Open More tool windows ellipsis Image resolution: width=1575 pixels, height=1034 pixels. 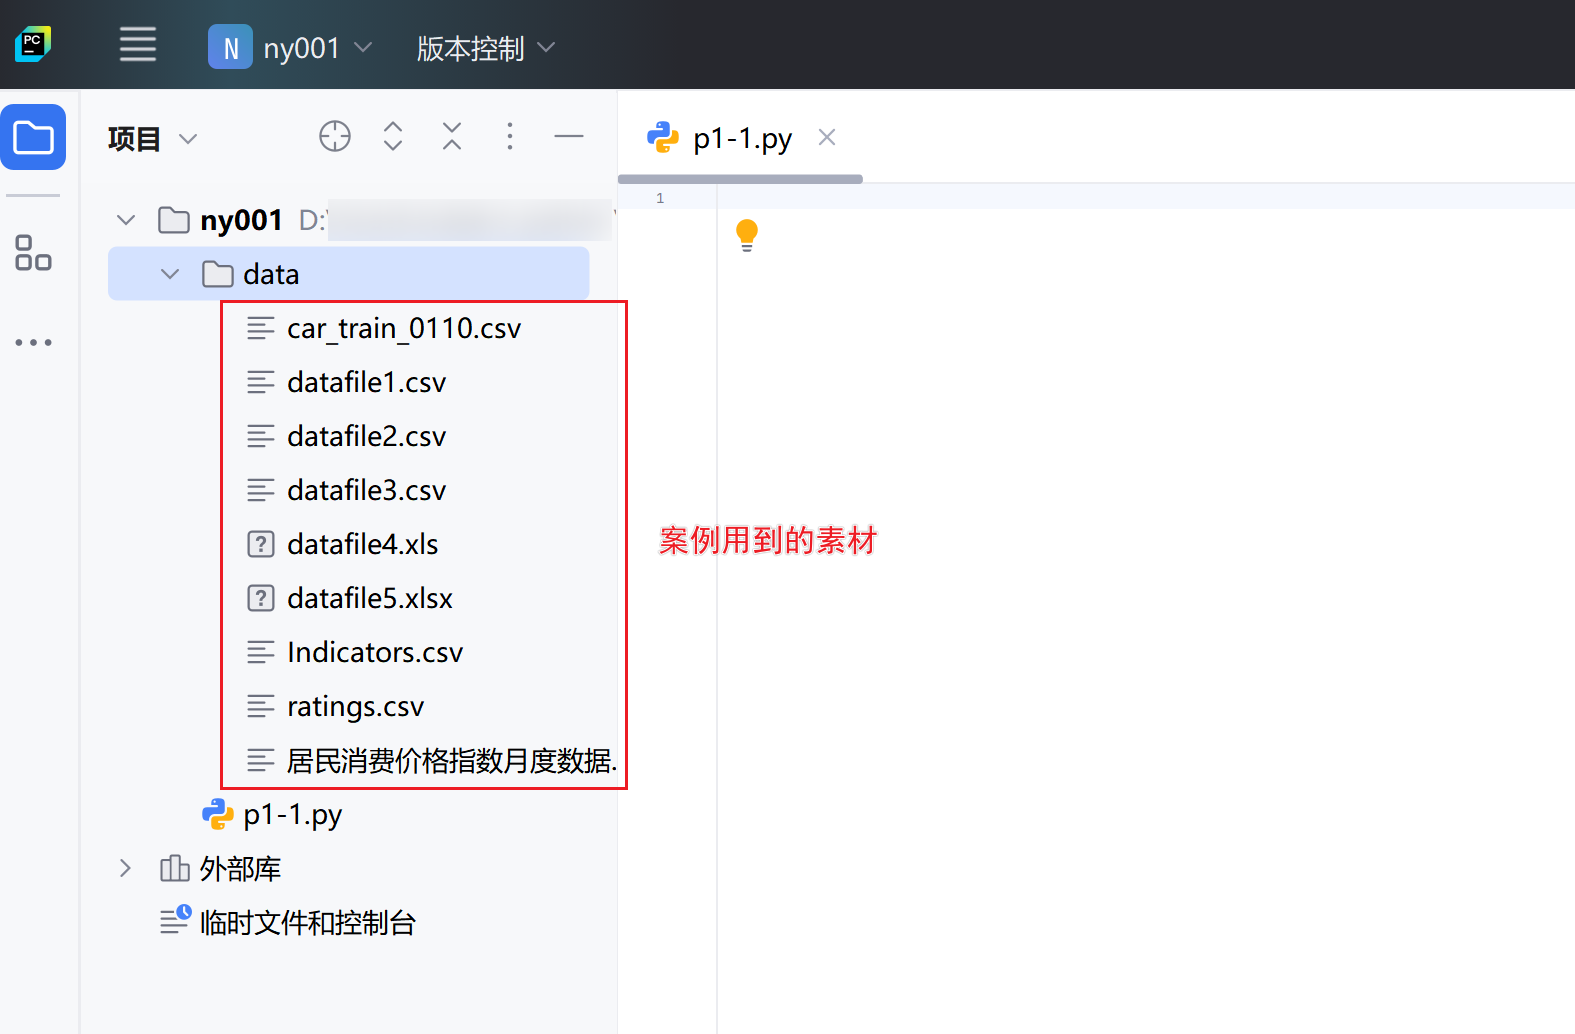point(33,342)
